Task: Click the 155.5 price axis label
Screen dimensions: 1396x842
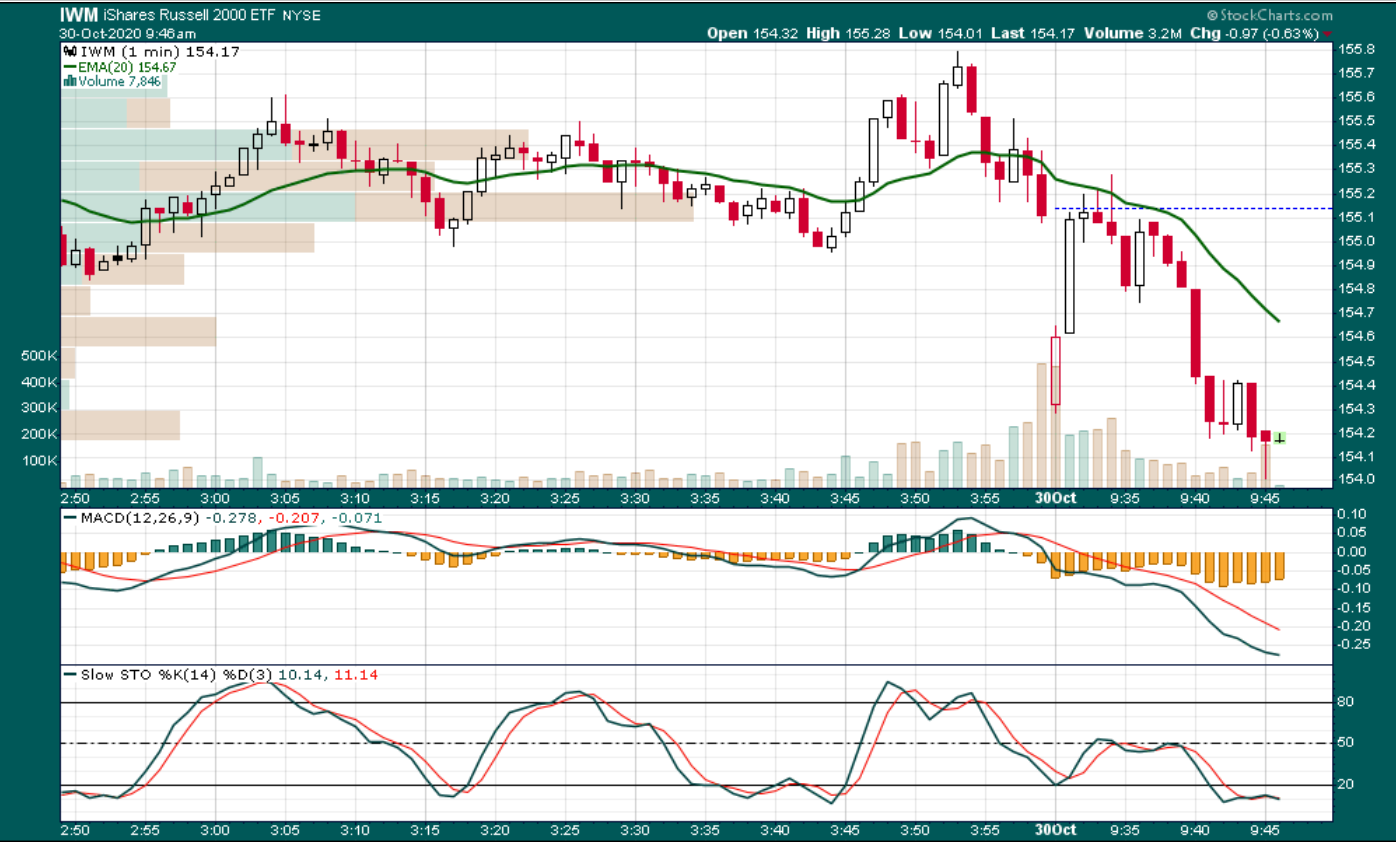Action: (1354, 121)
